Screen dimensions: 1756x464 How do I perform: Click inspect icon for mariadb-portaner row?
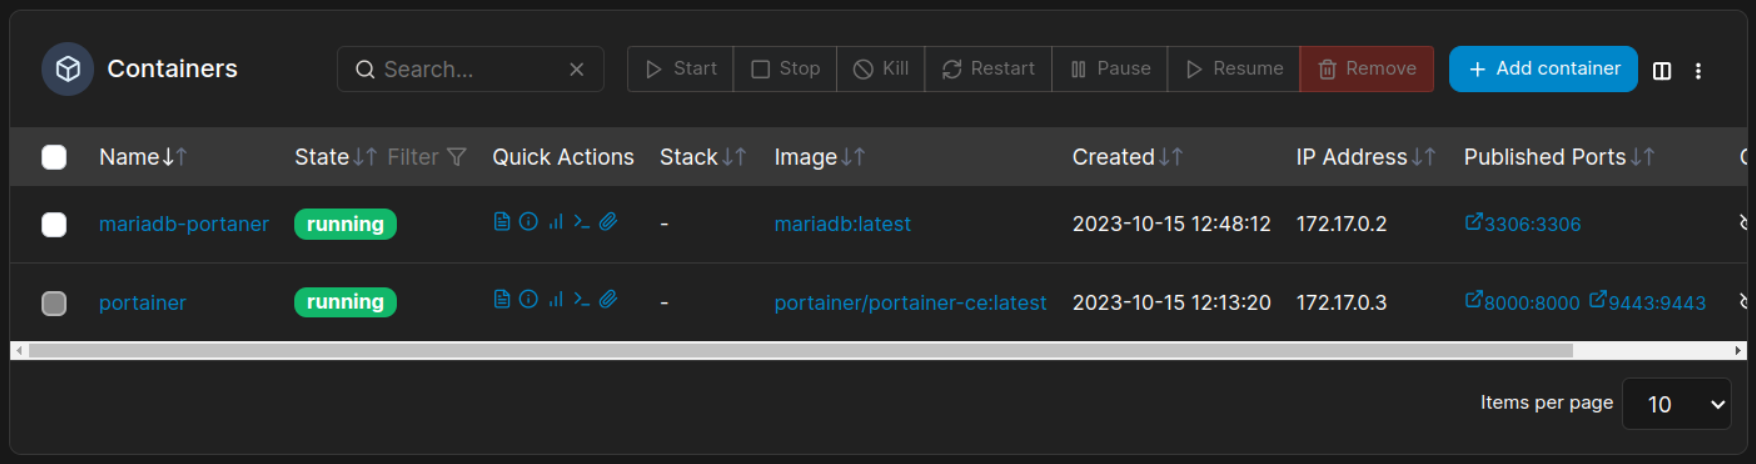tap(528, 222)
